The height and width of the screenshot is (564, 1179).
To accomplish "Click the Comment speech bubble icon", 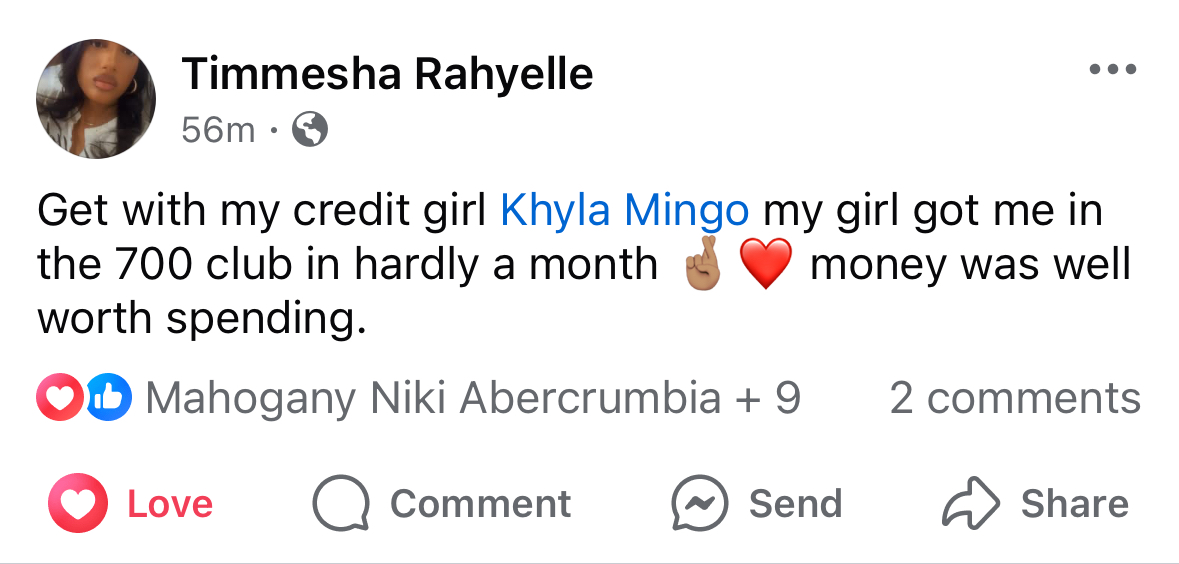I will coord(341,503).
